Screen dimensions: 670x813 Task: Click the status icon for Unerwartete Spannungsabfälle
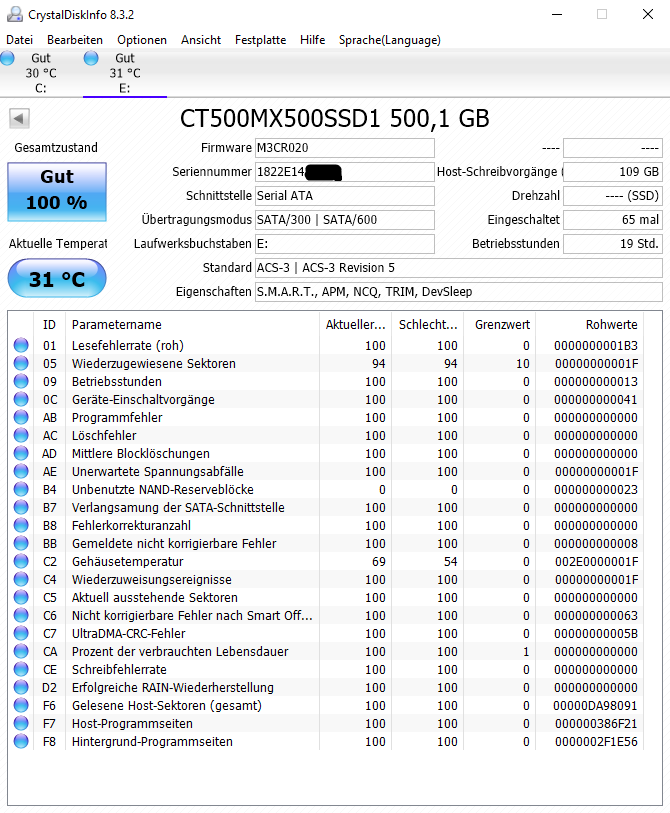point(21,471)
